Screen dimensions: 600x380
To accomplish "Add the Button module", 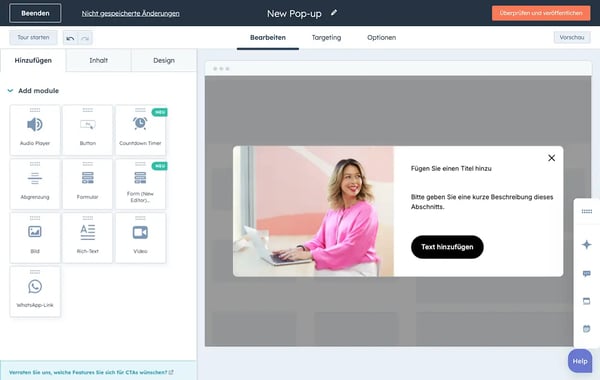I will [88, 130].
